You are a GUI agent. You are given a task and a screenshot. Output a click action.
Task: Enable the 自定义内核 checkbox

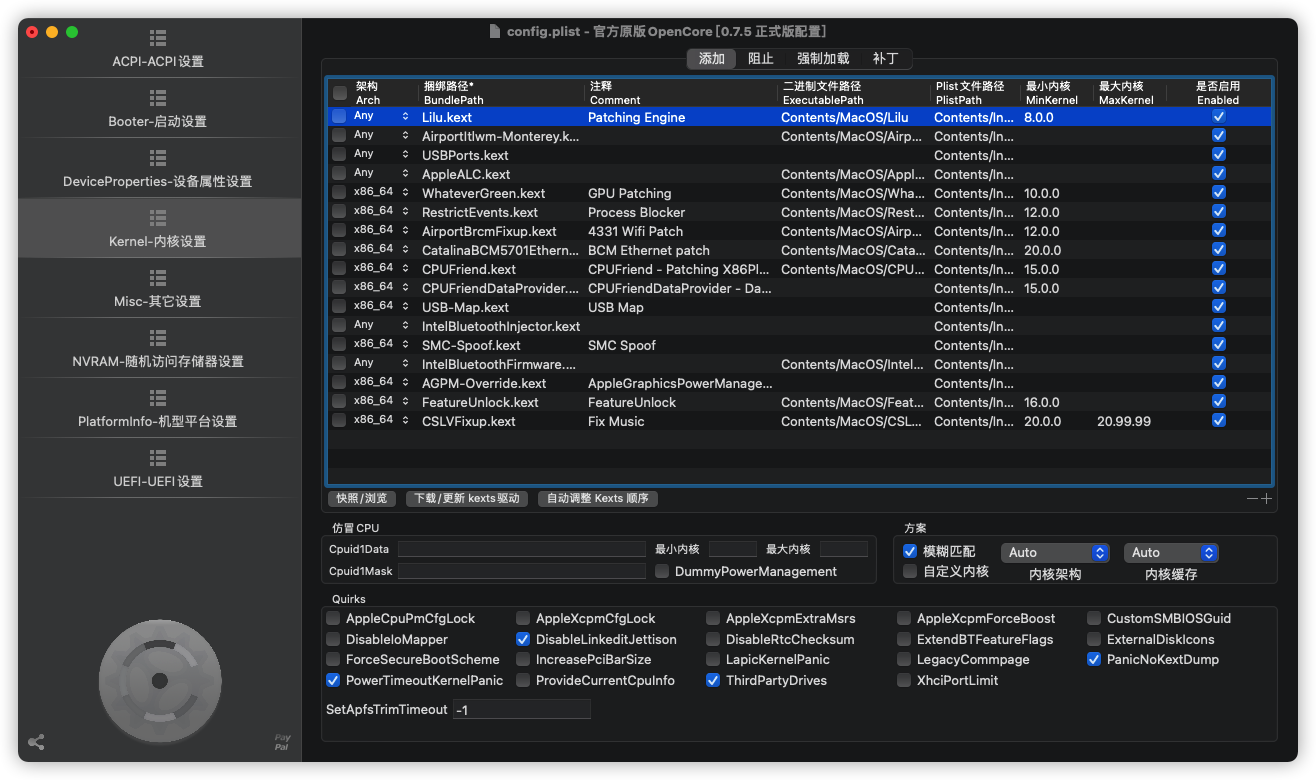(910, 571)
